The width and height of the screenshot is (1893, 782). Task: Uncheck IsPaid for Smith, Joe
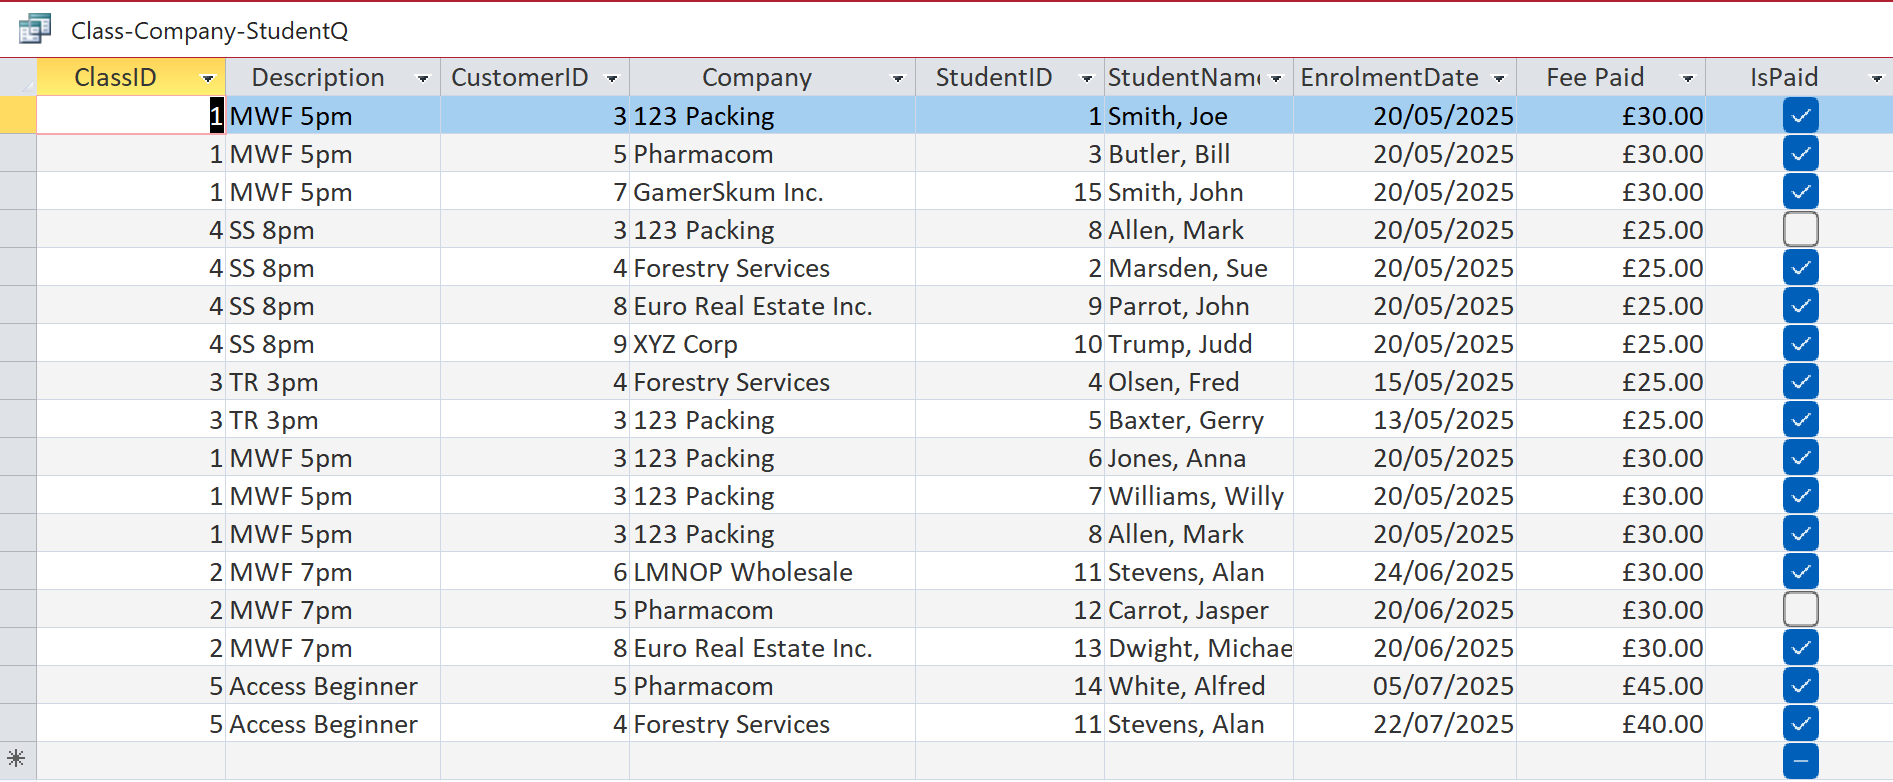pyautogui.click(x=1800, y=116)
